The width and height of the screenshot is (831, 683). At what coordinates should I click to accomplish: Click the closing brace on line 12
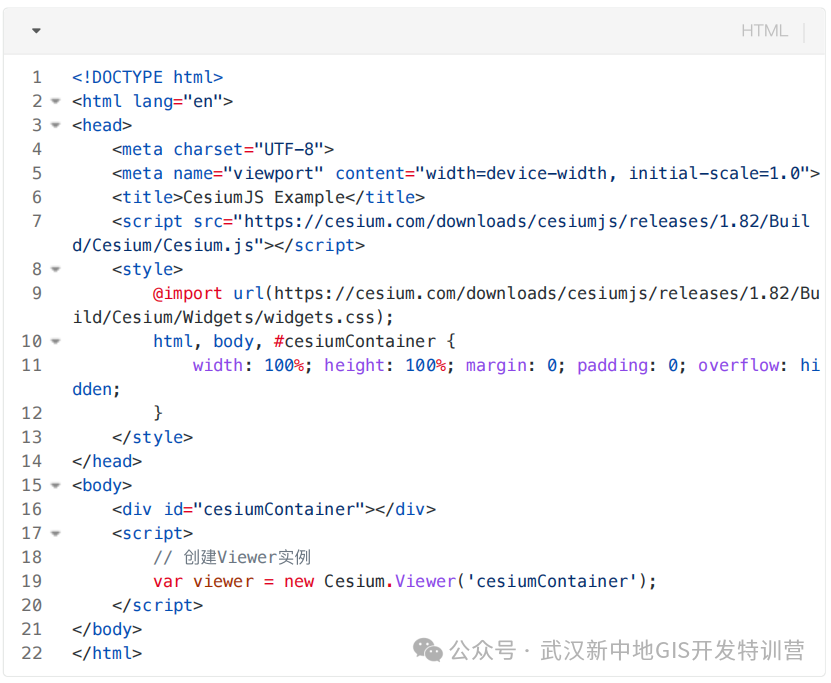[x=158, y=413]
